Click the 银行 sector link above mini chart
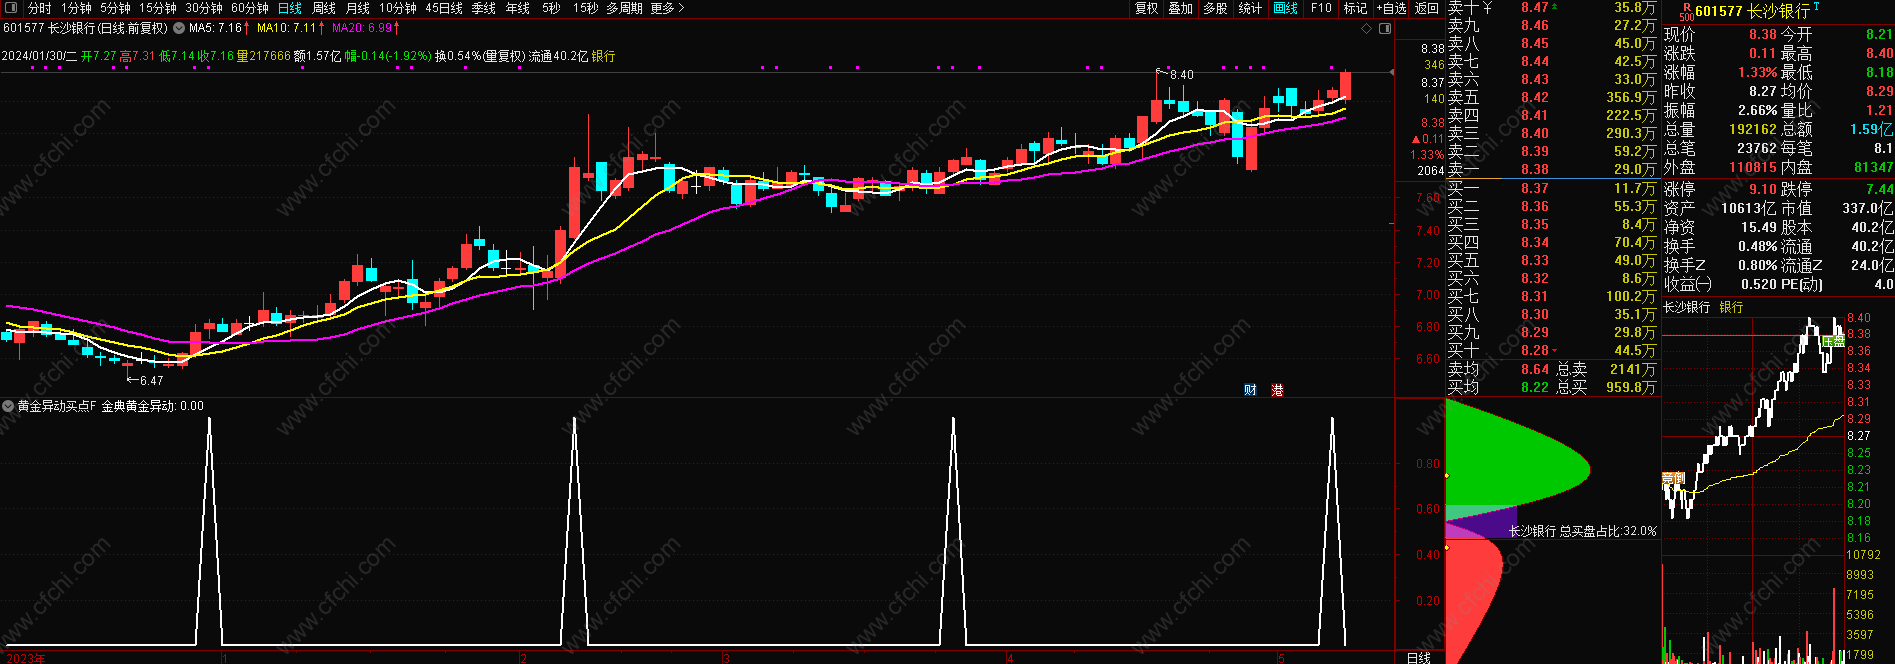Image resolution: width=1895 pixels, height=664 pixels. [x=1731, y=307]
